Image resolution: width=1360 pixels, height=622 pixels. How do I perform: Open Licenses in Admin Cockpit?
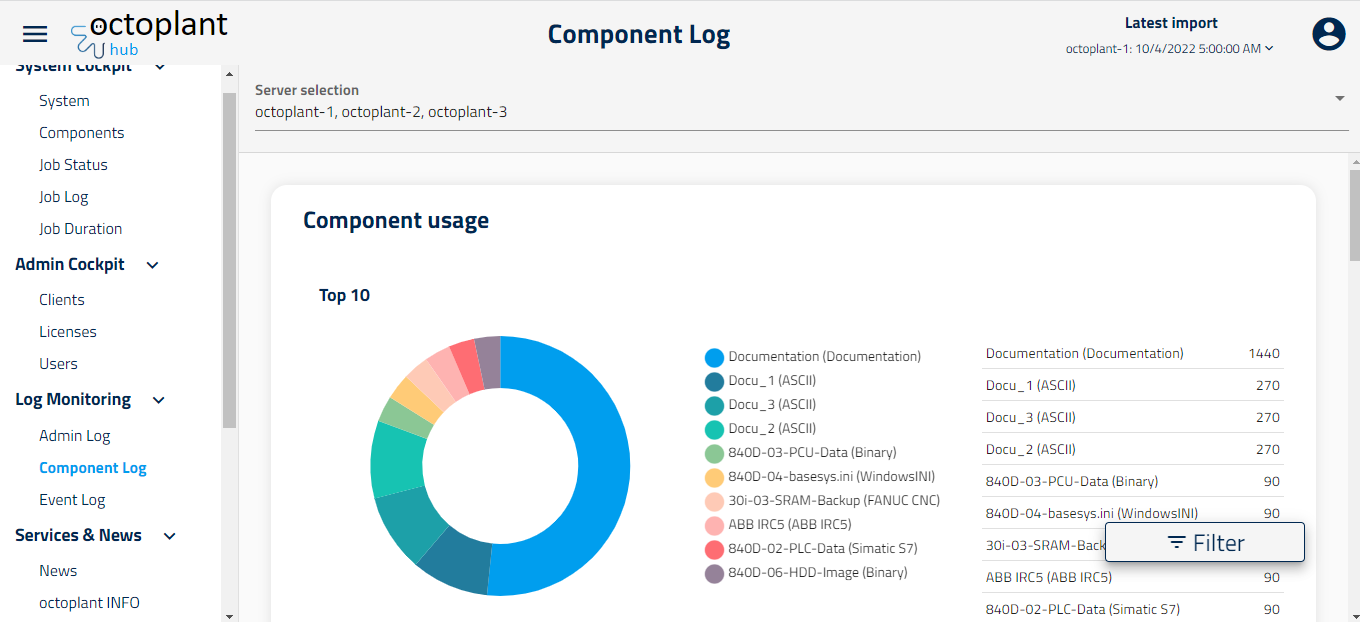click(x=68, y=332)
